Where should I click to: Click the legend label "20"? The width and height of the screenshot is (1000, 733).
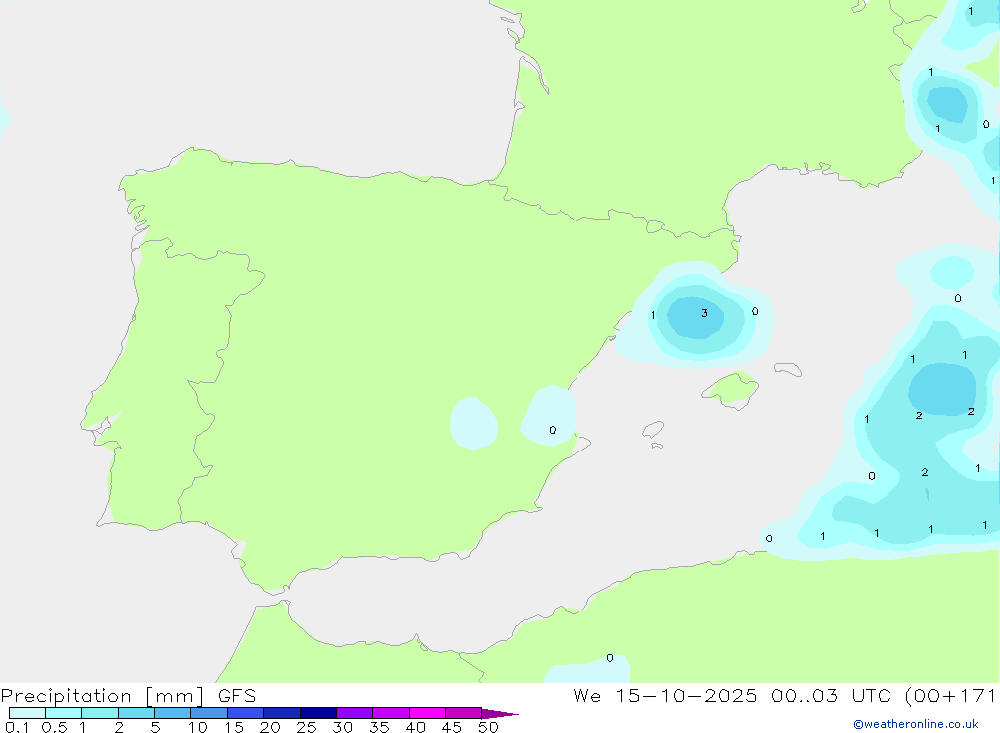(x=270, y=727)
